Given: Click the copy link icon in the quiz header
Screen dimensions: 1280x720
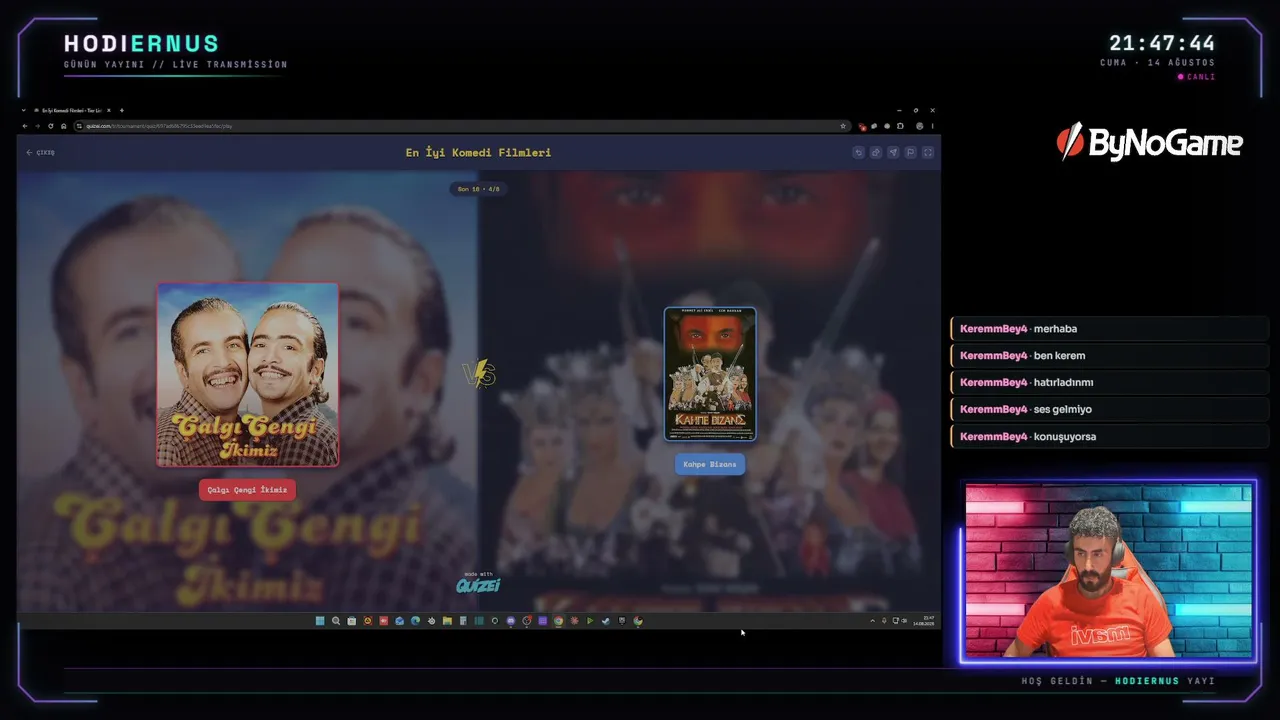Looking at the screenshot, I should tap(876, 153).
